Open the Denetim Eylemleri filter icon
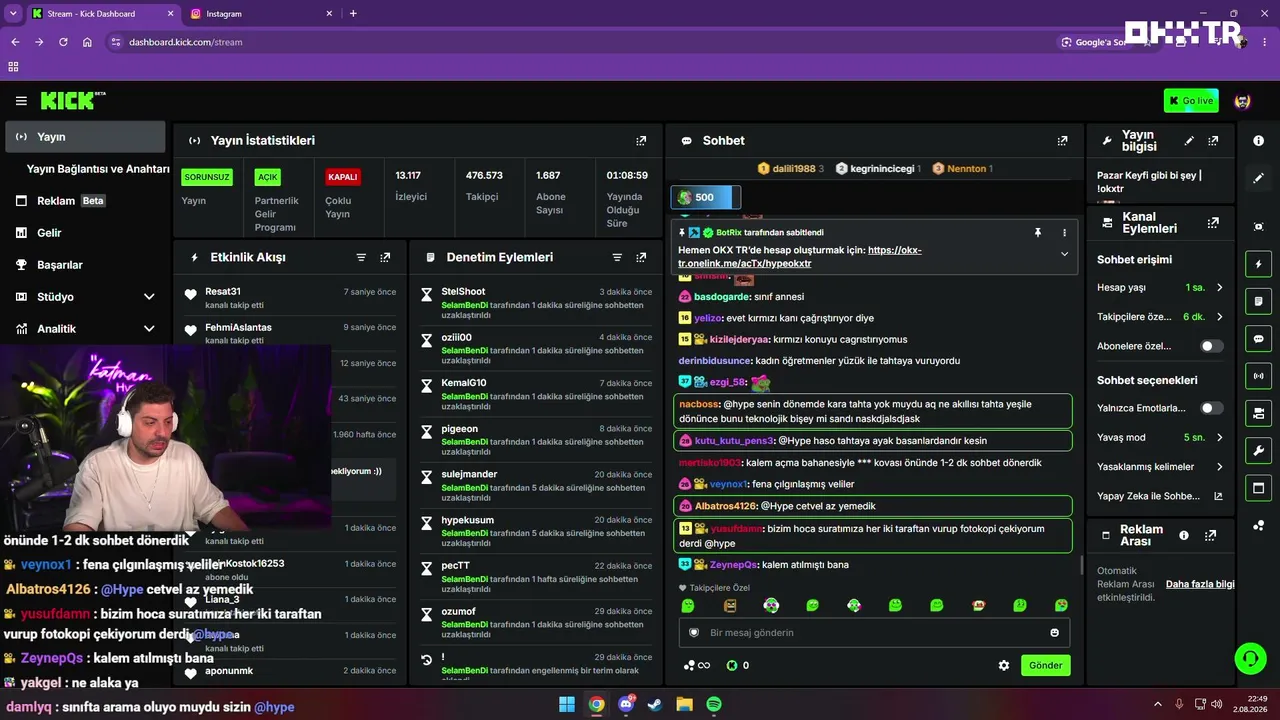1280x720 pixels. pyautogui.click(x=617, y=257)
